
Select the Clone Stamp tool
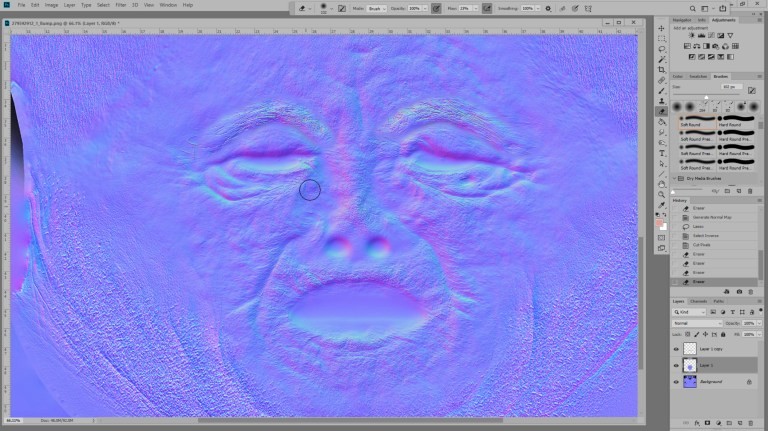point(662,101)
